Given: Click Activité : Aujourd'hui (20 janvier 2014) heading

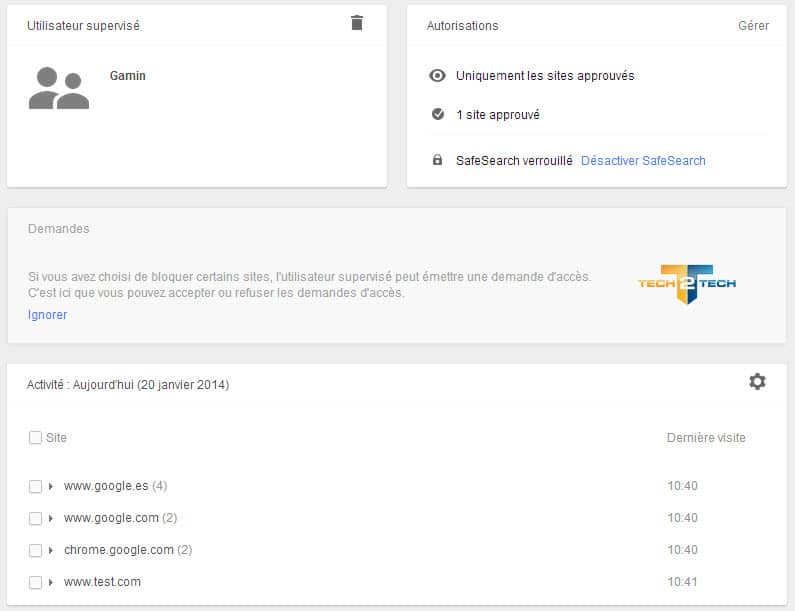Looking at the screenshot, I should click(x=128, y=385).
